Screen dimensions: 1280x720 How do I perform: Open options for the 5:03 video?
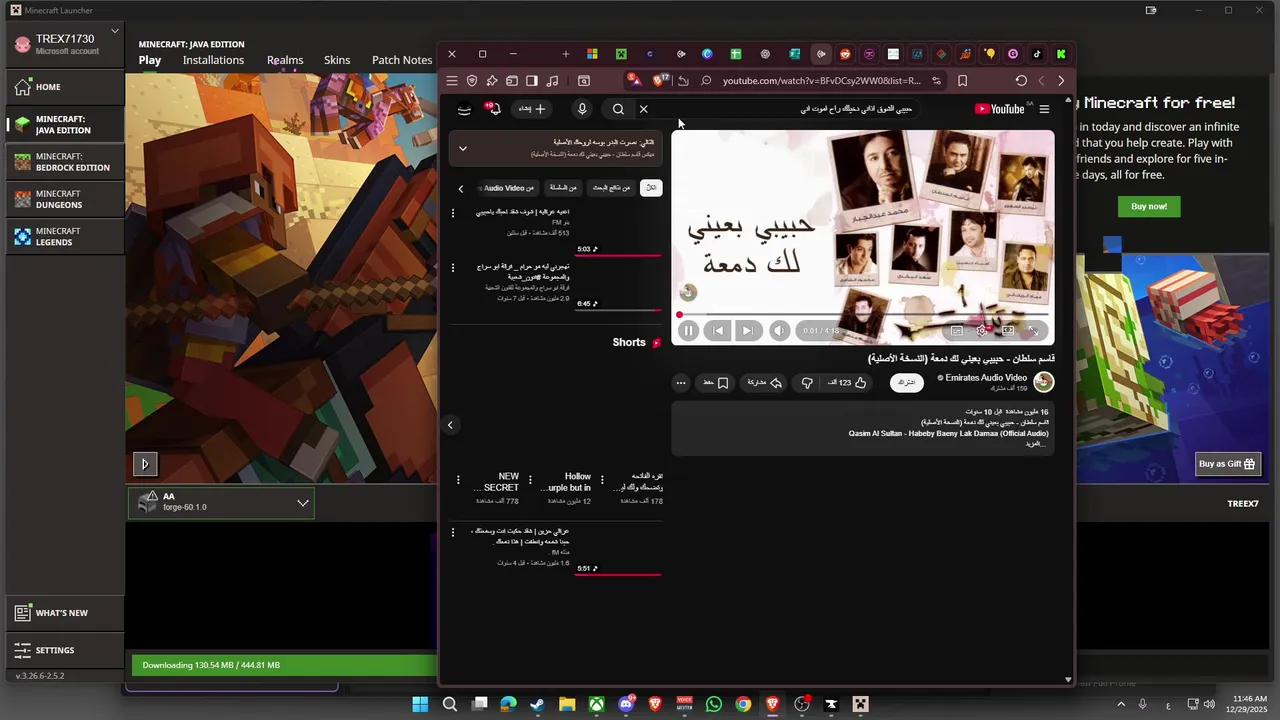point(453,213)
